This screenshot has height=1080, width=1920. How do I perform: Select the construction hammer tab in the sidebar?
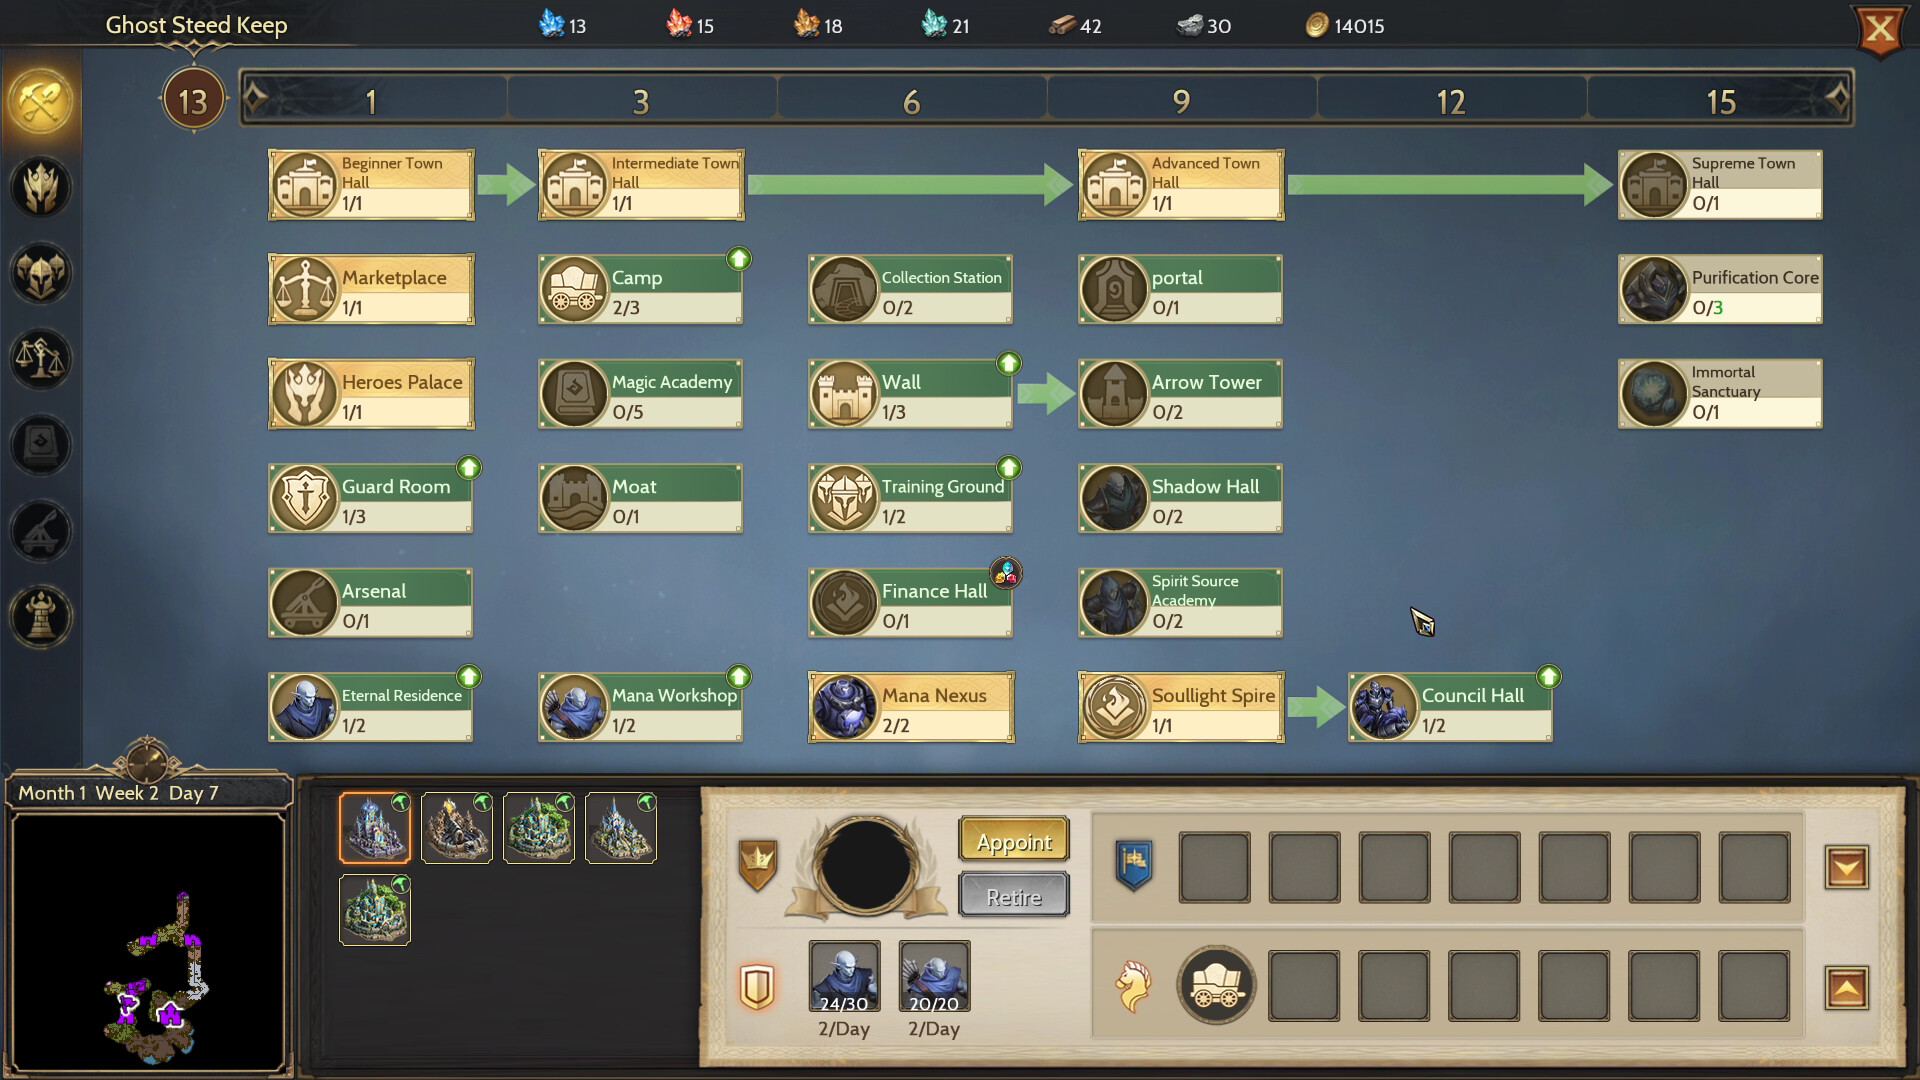[x=40, y=97]
